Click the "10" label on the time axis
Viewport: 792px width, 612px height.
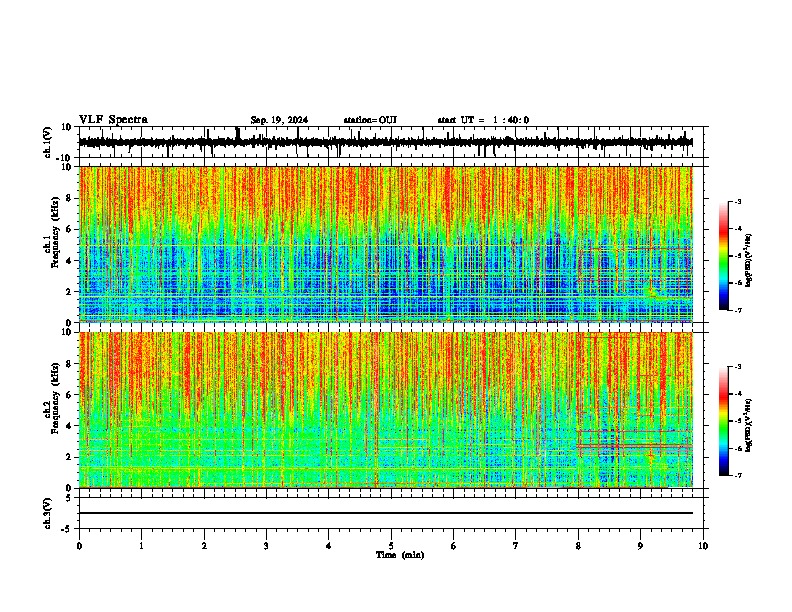pos(703,546)
